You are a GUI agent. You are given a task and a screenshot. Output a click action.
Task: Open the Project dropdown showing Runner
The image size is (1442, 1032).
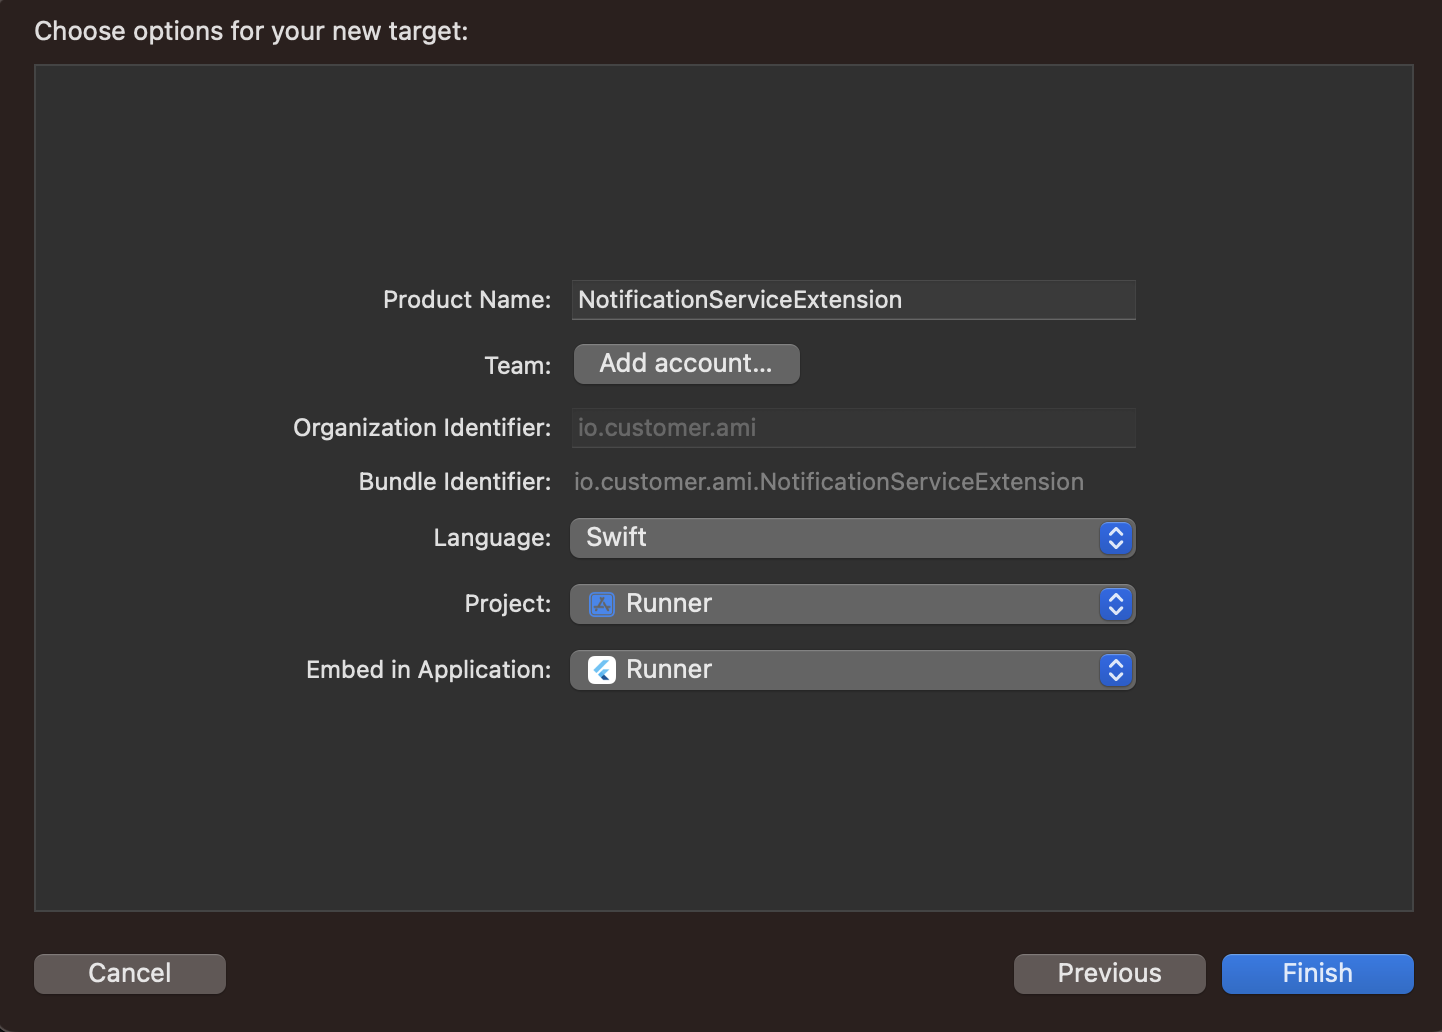[x=853, y=604]
